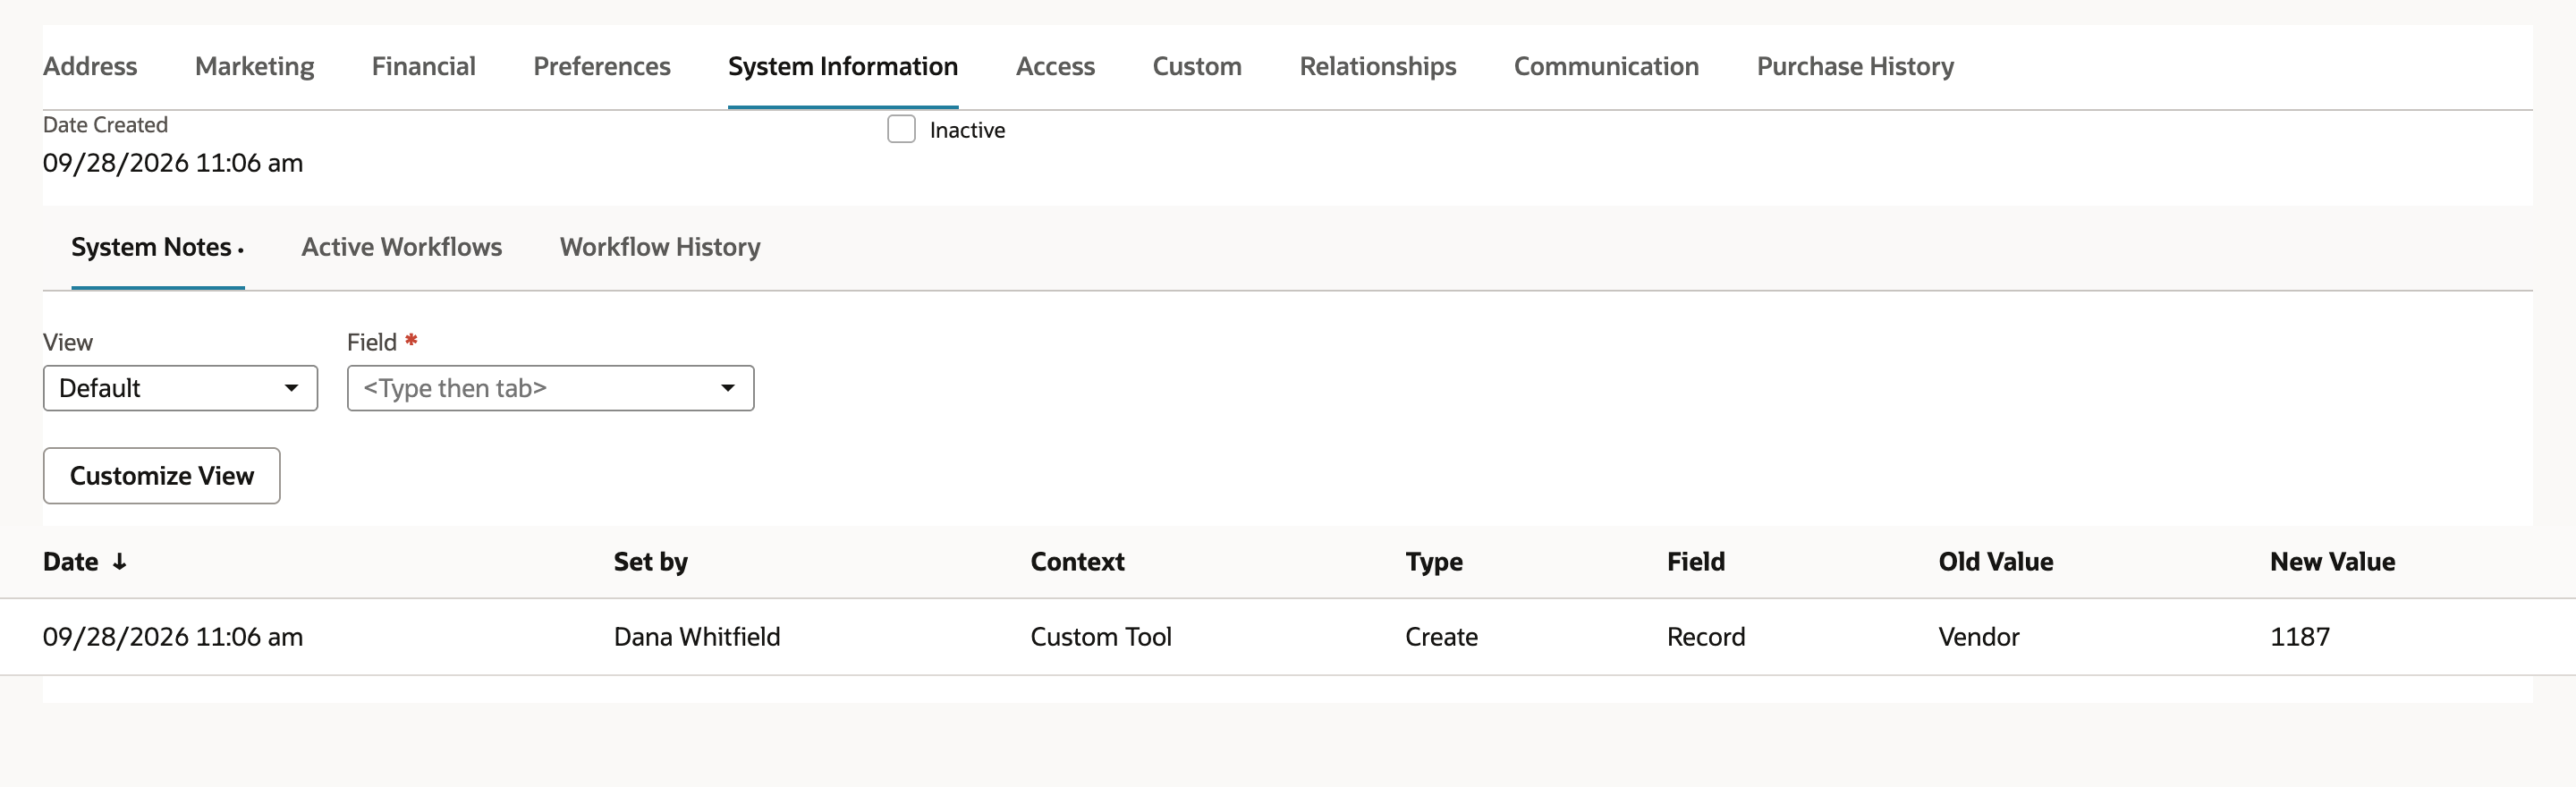Click the 1187 new value cell
Screen dimensions: 2576x787
[x=2300, y=637]
